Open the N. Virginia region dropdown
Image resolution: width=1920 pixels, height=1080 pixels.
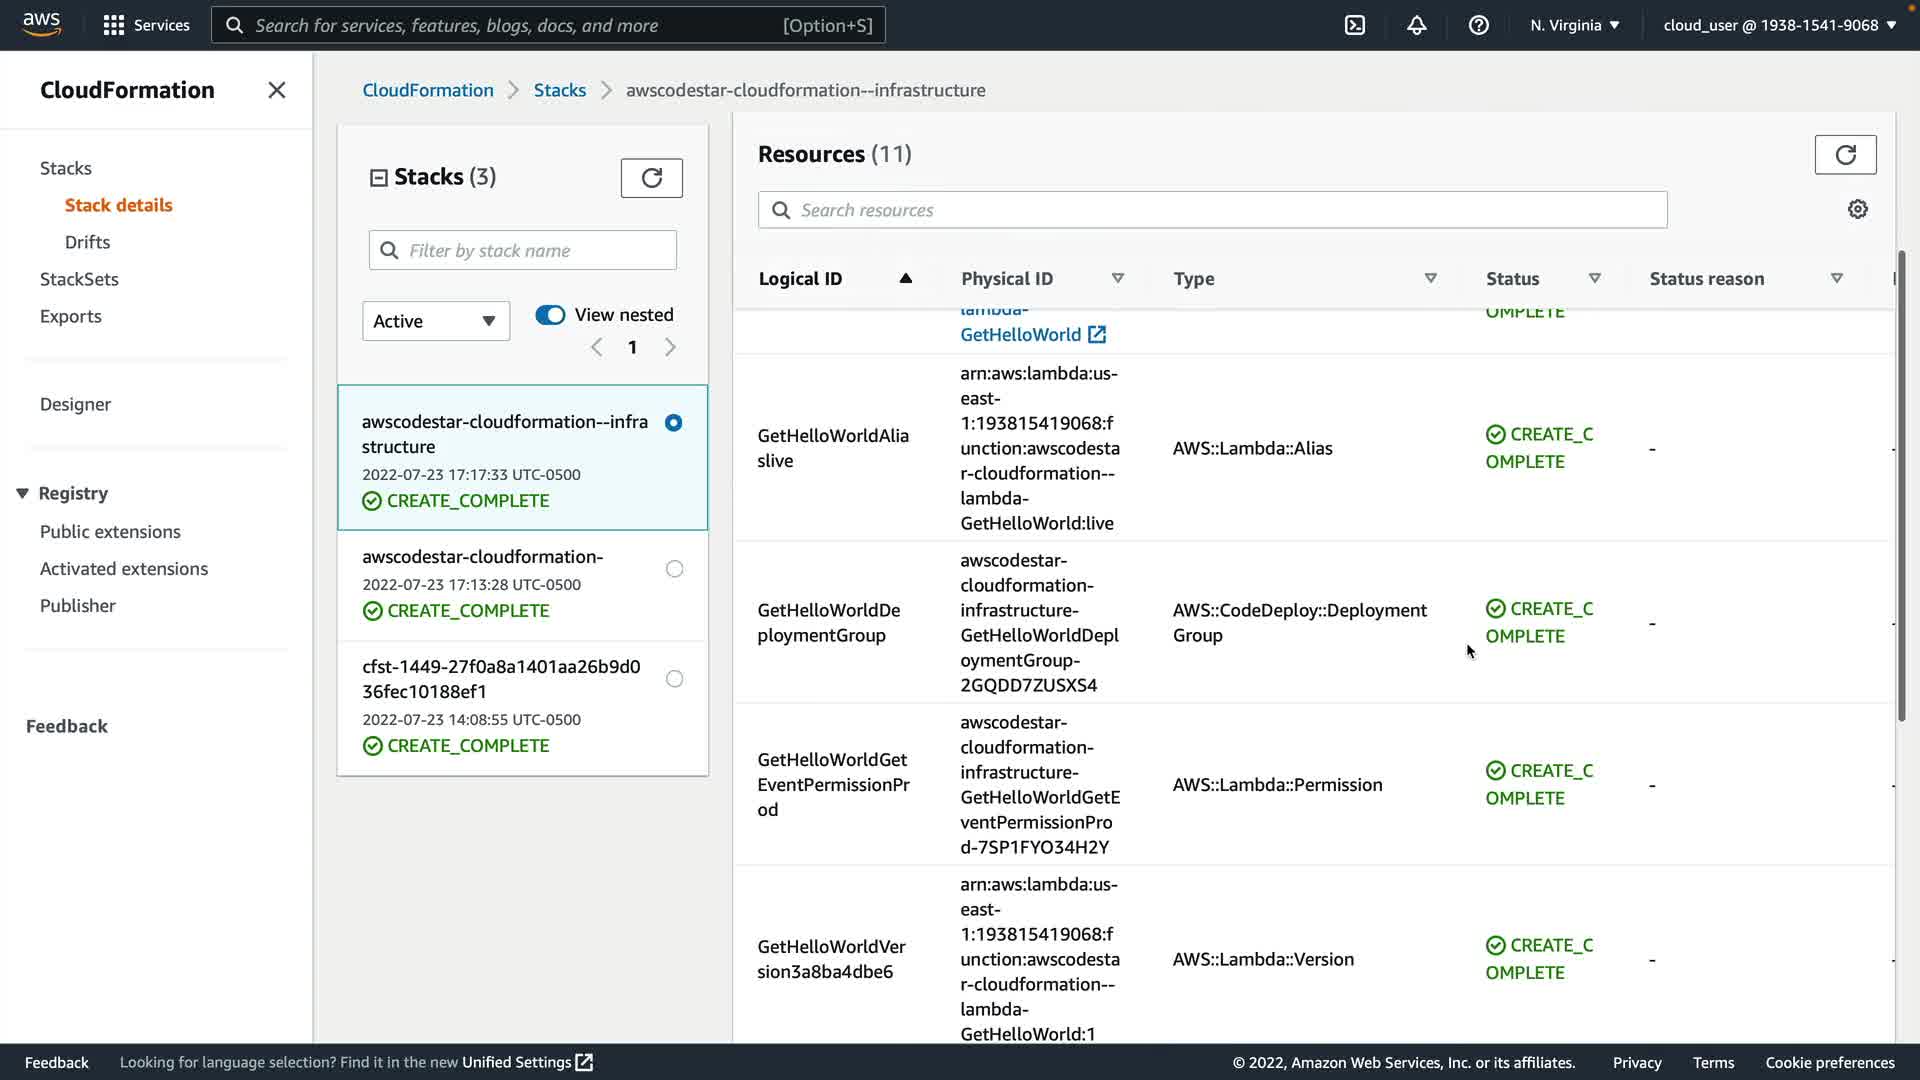1574,25
